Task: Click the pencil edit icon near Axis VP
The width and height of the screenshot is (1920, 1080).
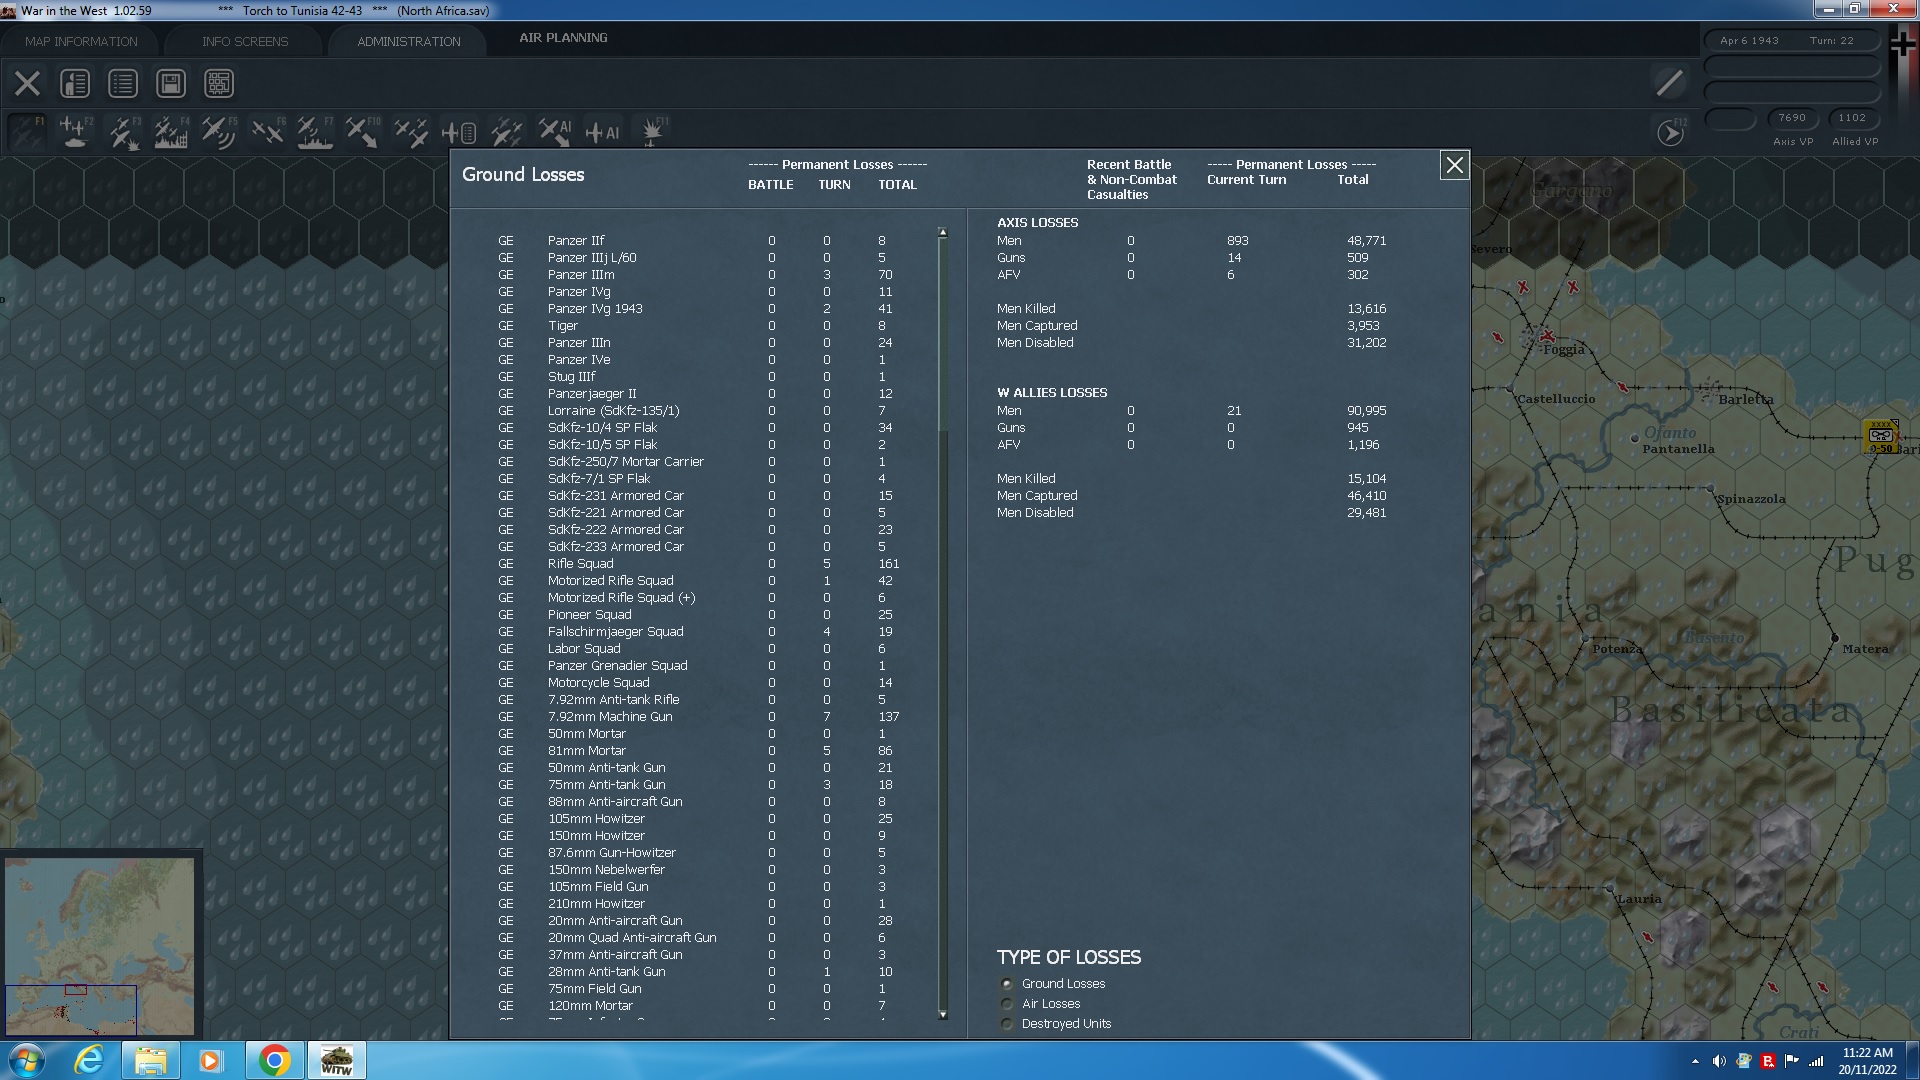Action: pyautogui.click(x=1668, y=83)
